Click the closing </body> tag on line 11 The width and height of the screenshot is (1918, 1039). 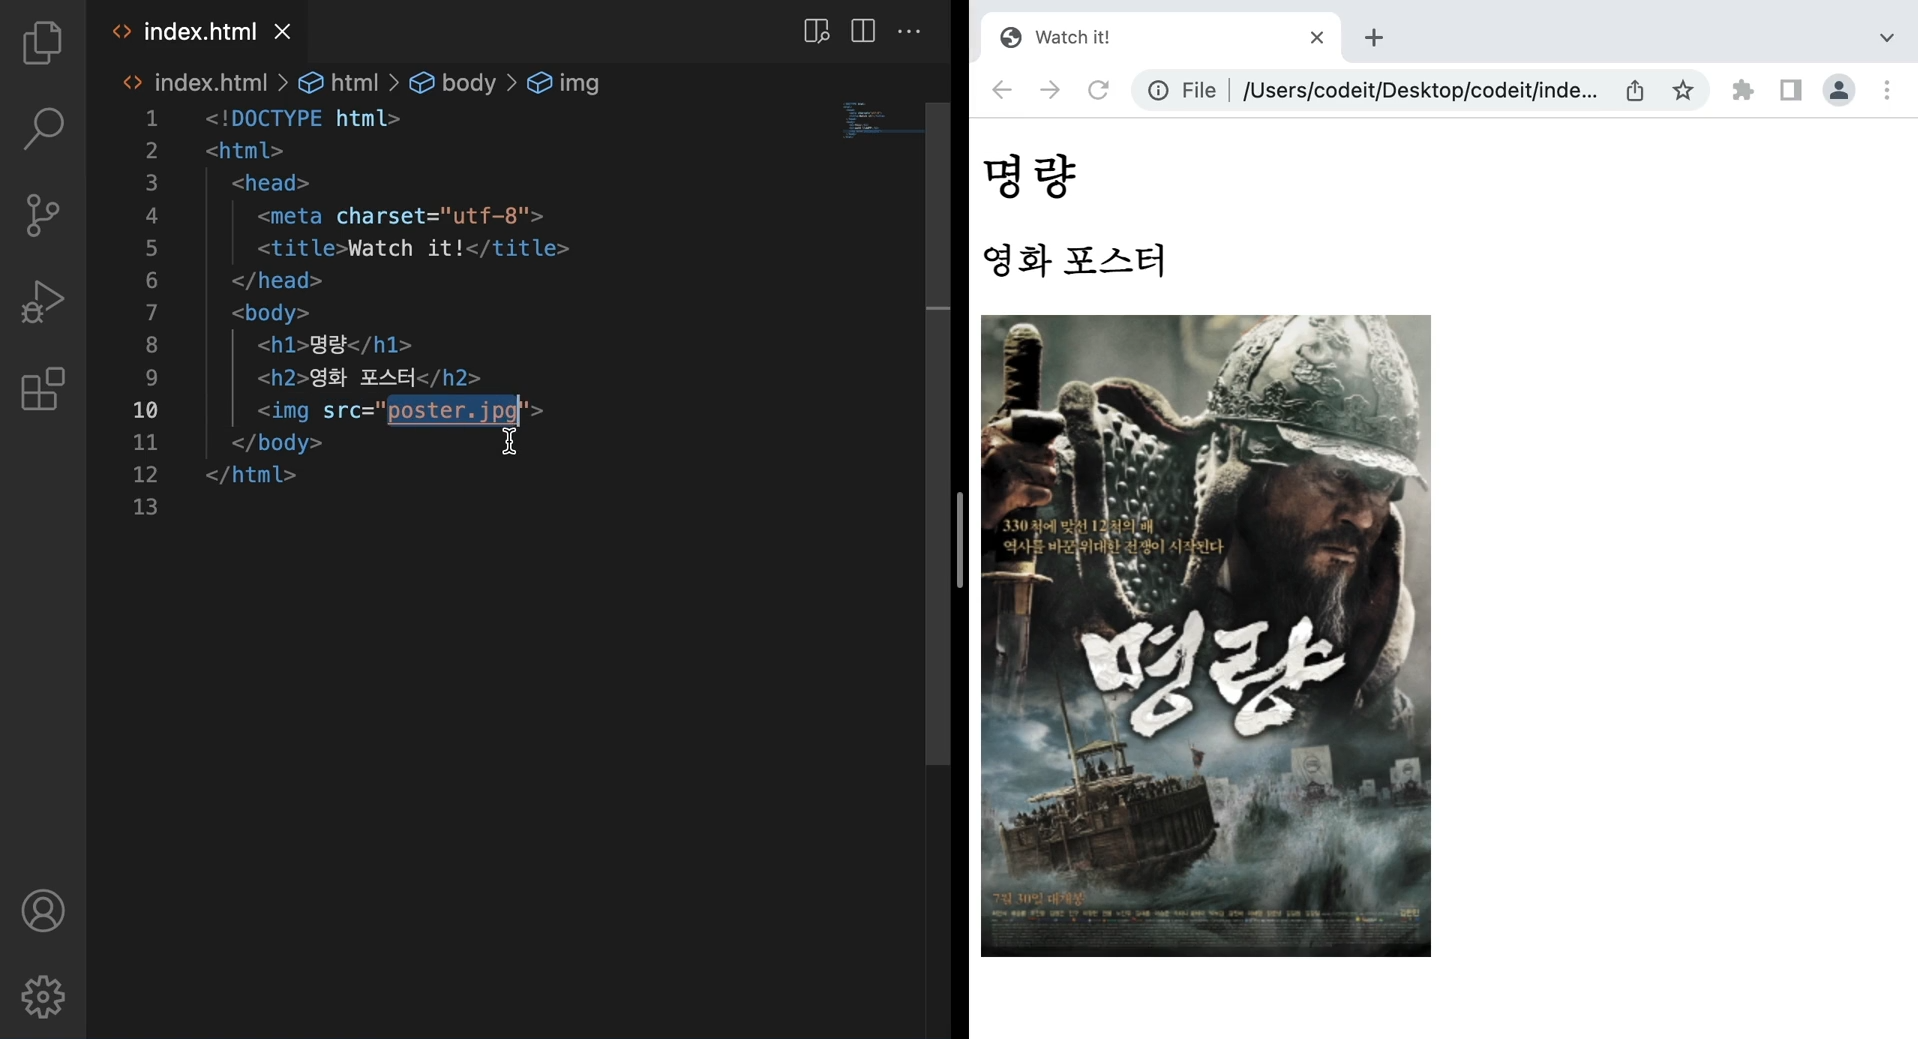277,442
